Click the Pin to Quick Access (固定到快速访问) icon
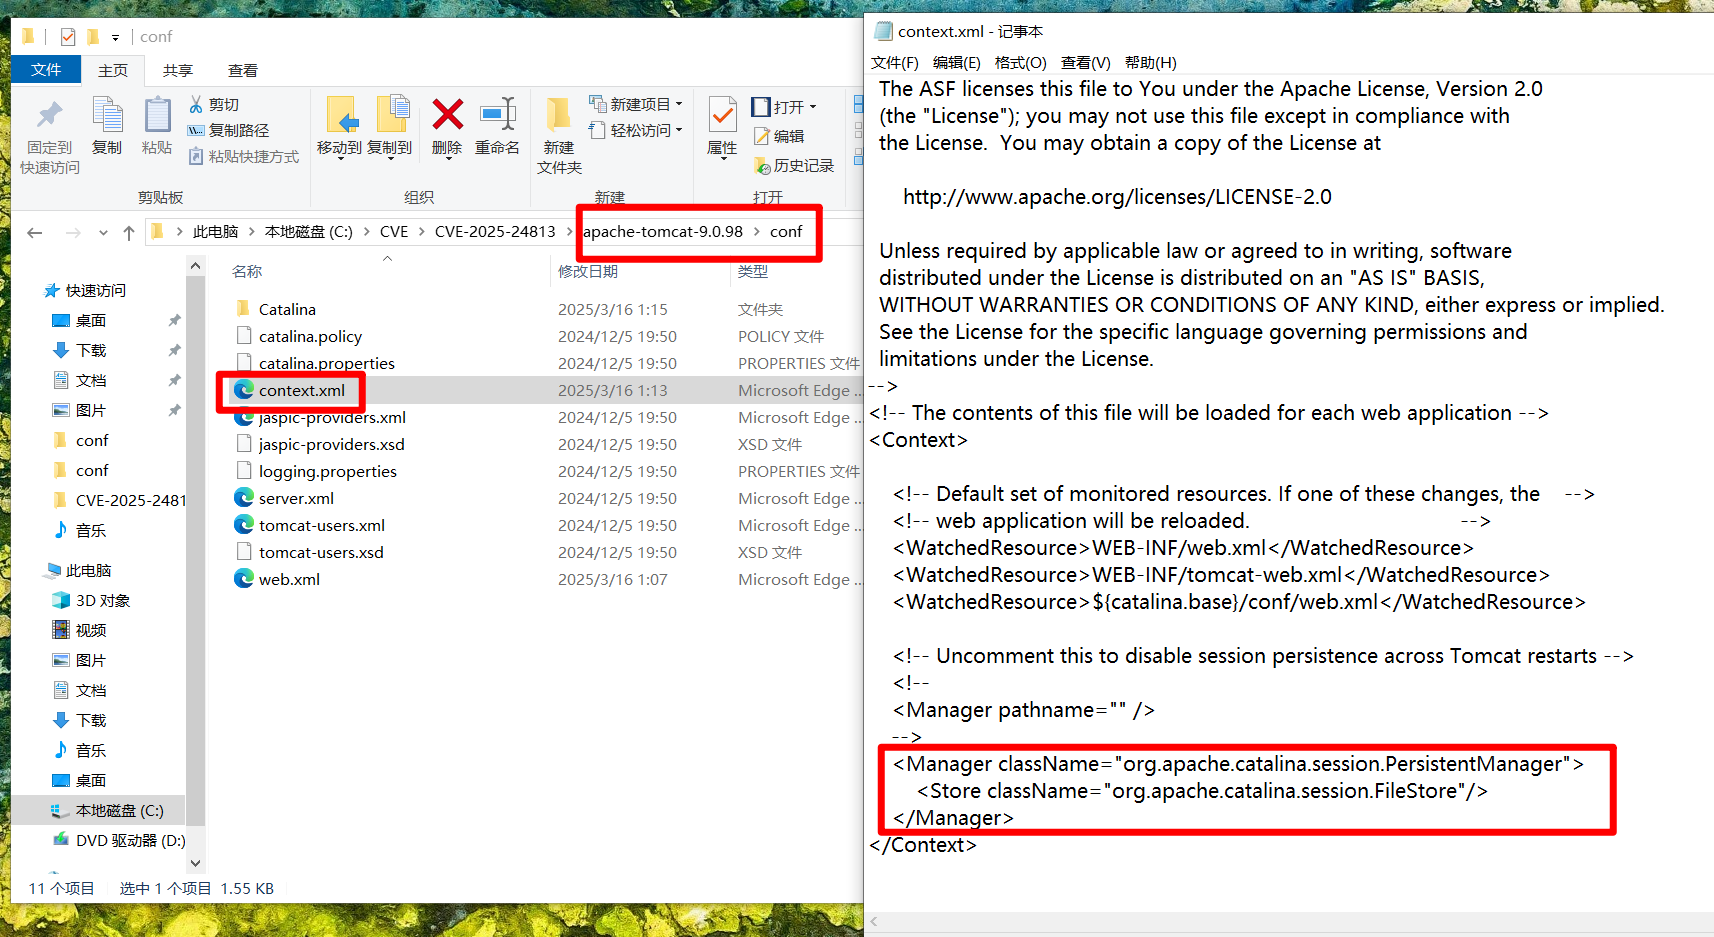 (49, 116)
